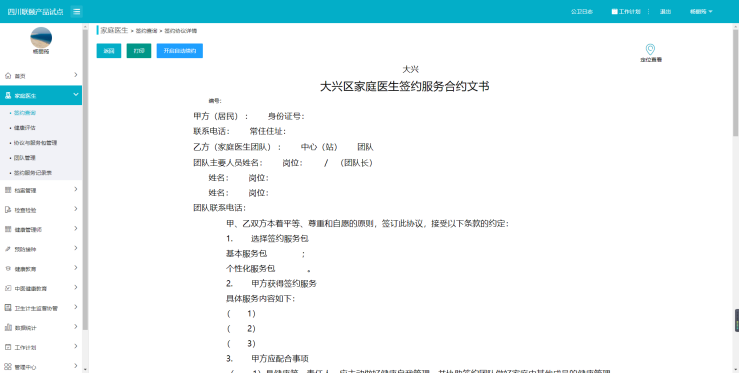Expand the 档案管理 menu chevron

(76, 190)
